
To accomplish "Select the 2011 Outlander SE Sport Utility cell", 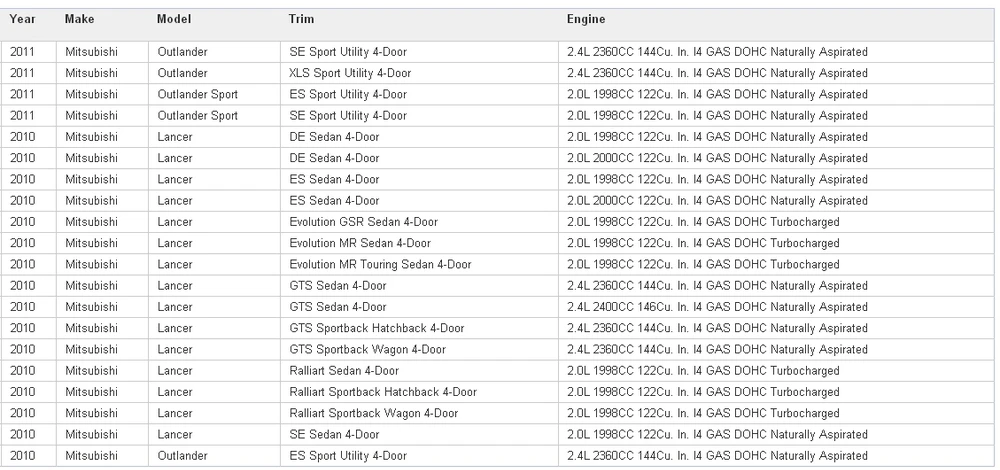I will [419, 52].
